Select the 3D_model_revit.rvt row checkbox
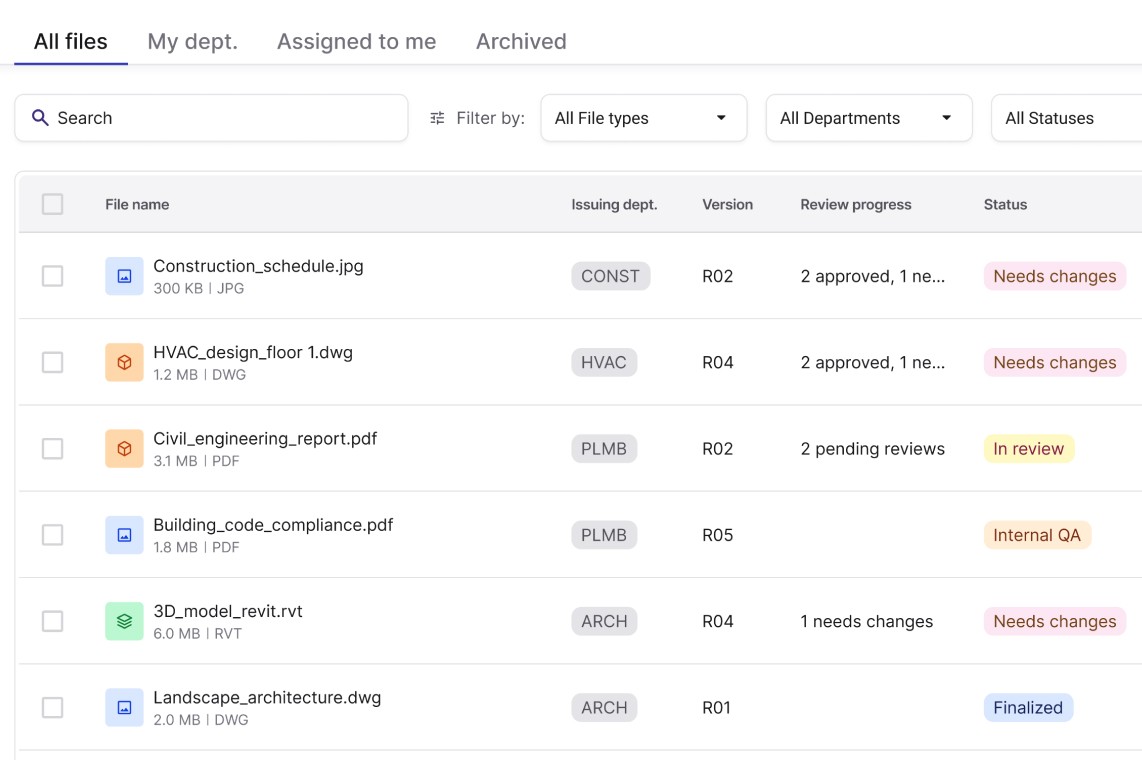This screenshot has height=760, width=1142. tap(52, 621)
